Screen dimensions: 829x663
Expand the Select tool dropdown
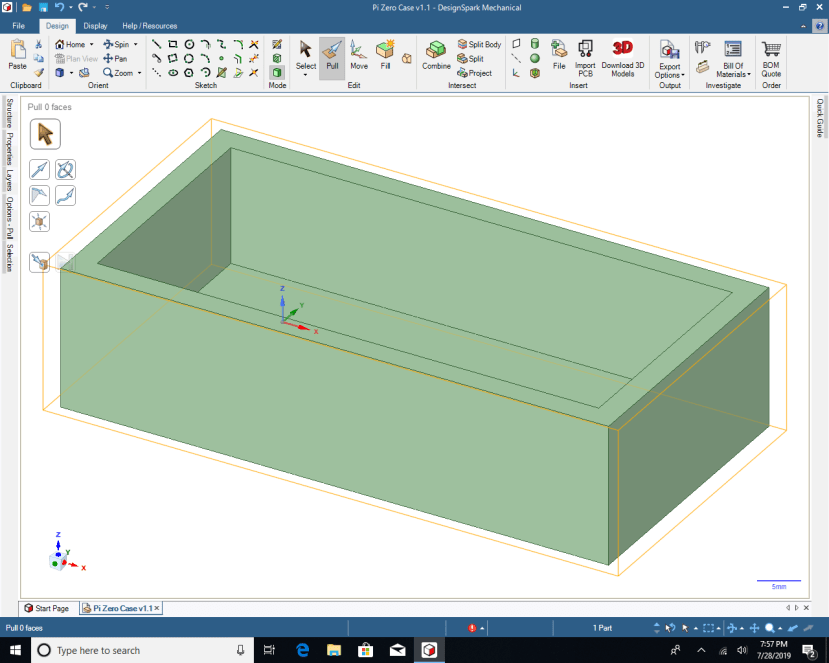305,73
